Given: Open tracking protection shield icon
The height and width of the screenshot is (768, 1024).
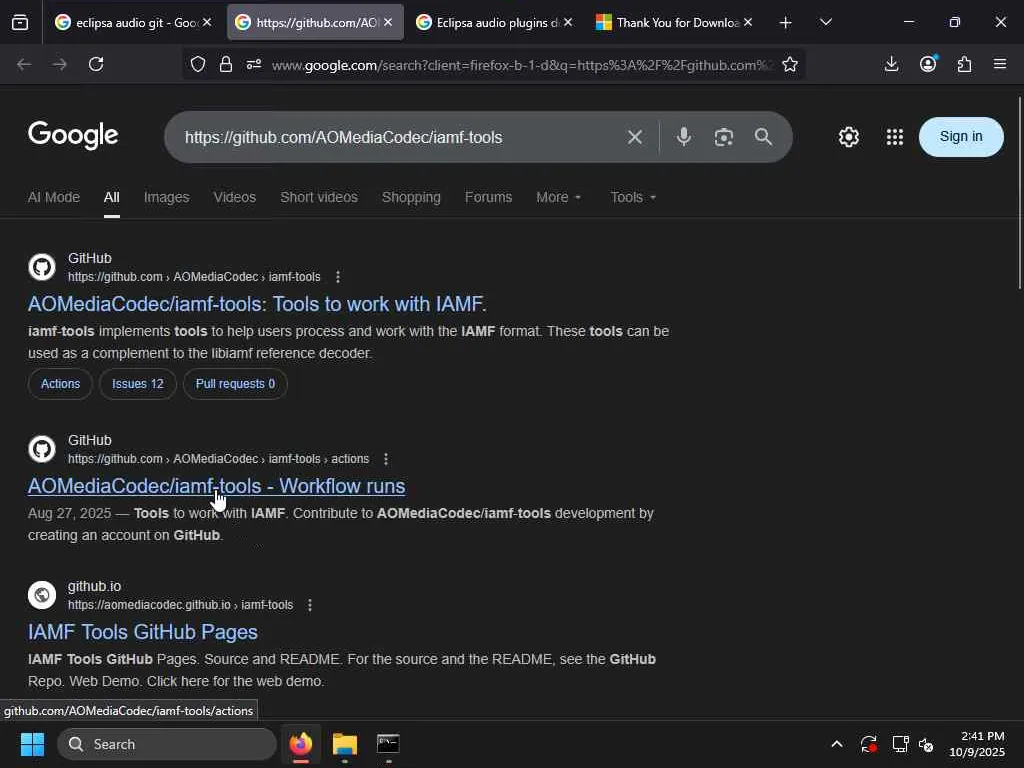Looking at the screenshot, I should click(x=198, y=64).
